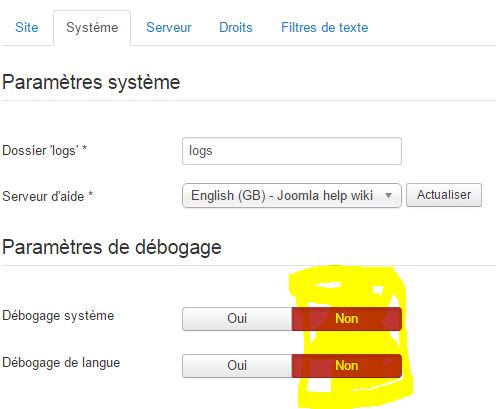
Task: Select the Système tab
Action: point(92,28)
